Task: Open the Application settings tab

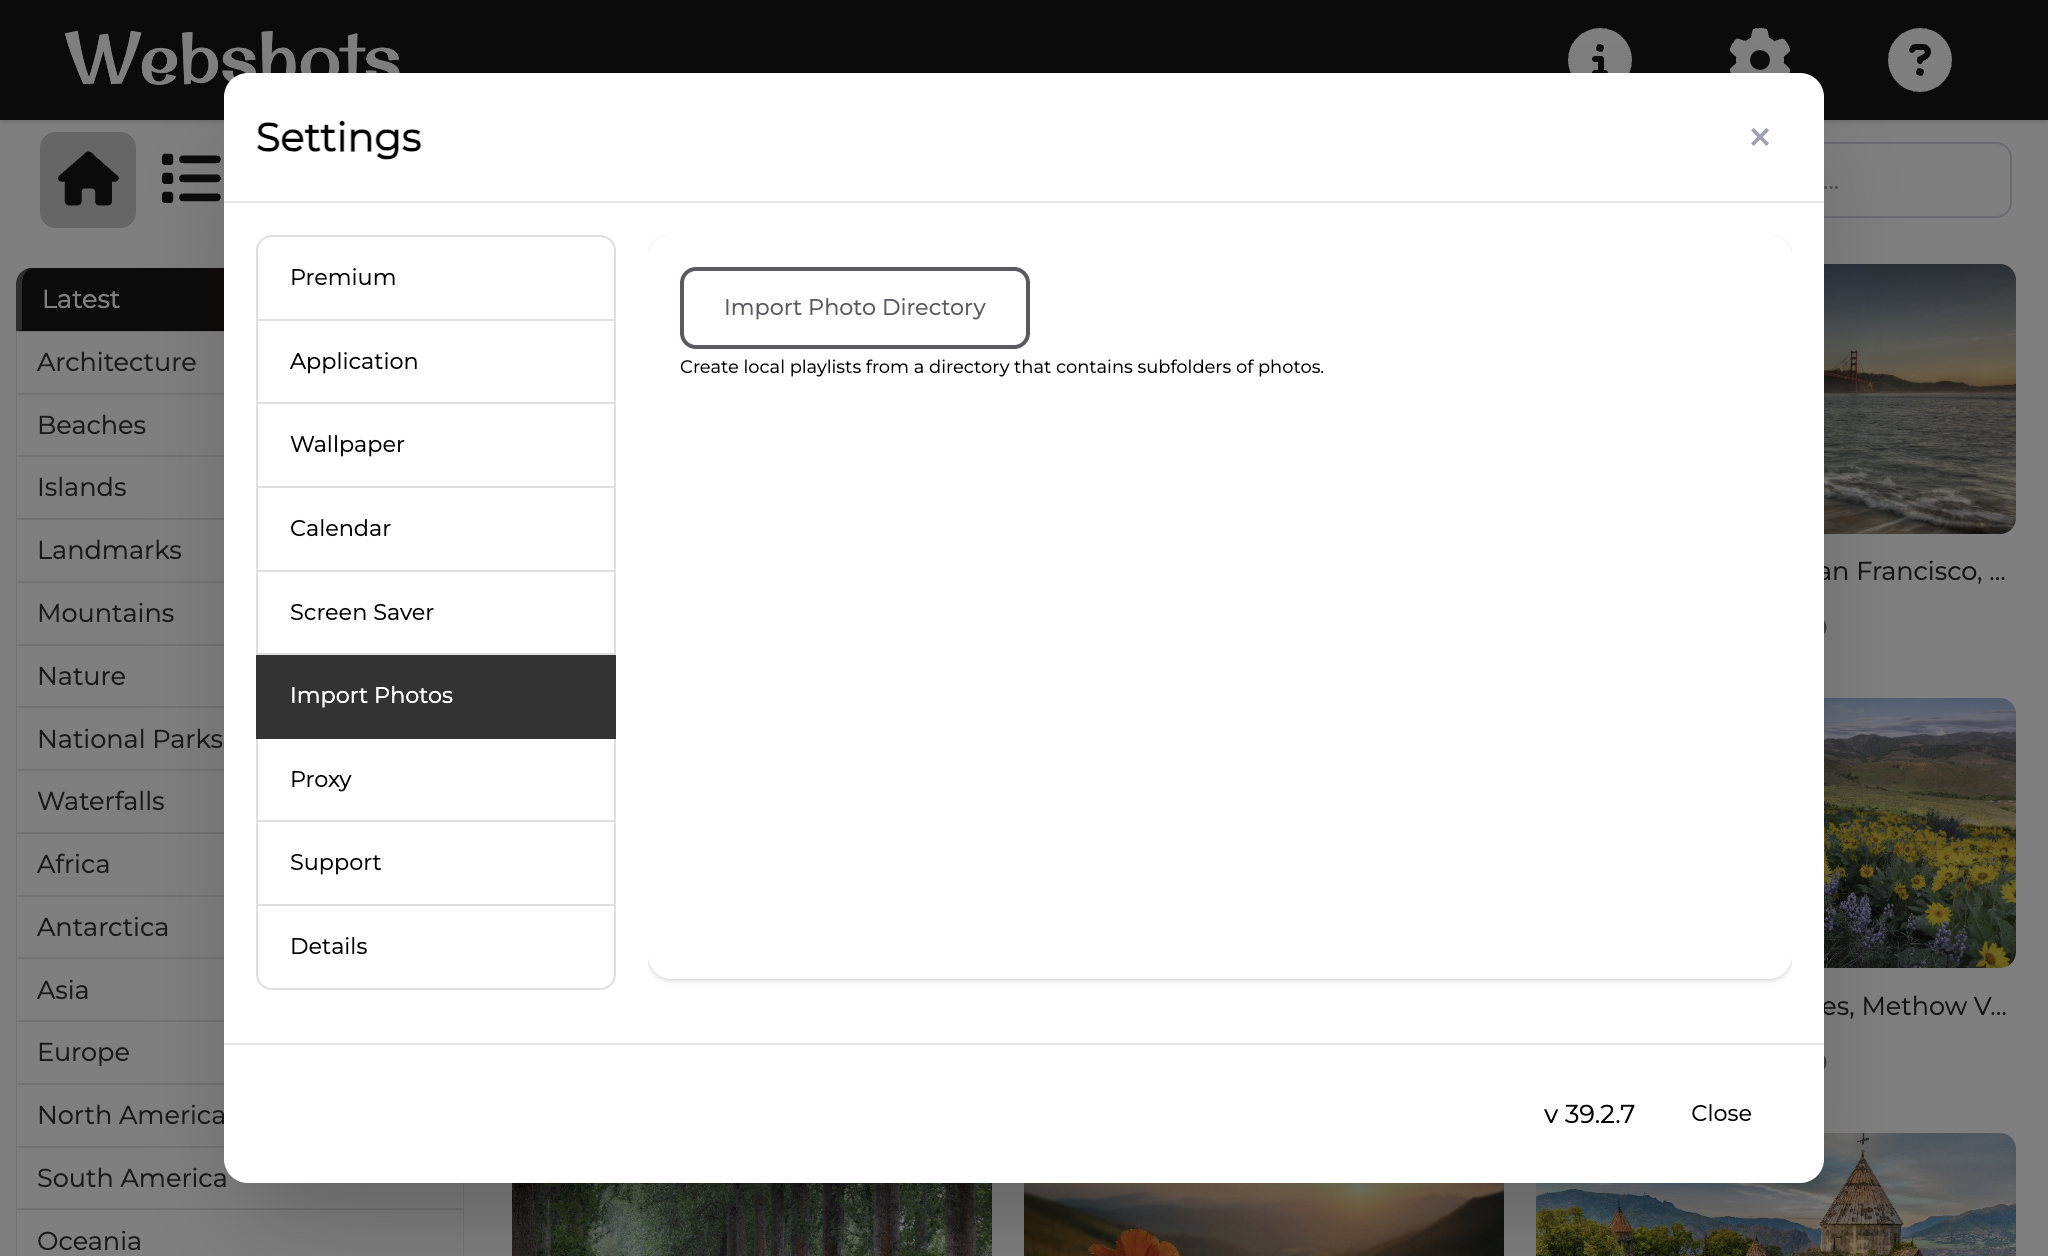Action: click(x=436, y=362)
